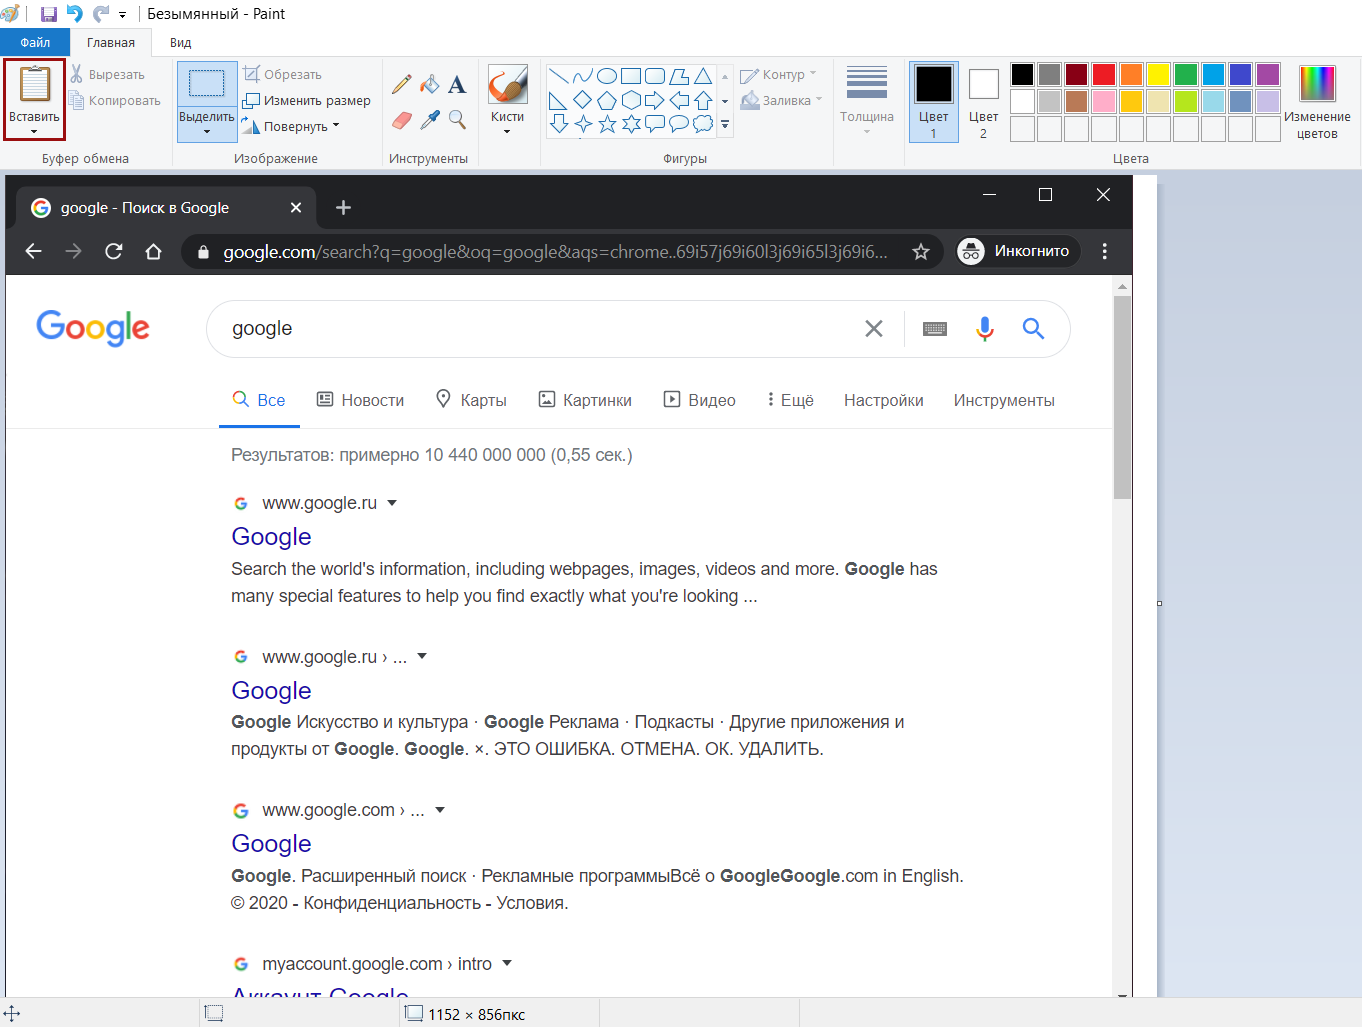
Task: Expand the Кисти brushes dropdown
Action: click(507, 130)
